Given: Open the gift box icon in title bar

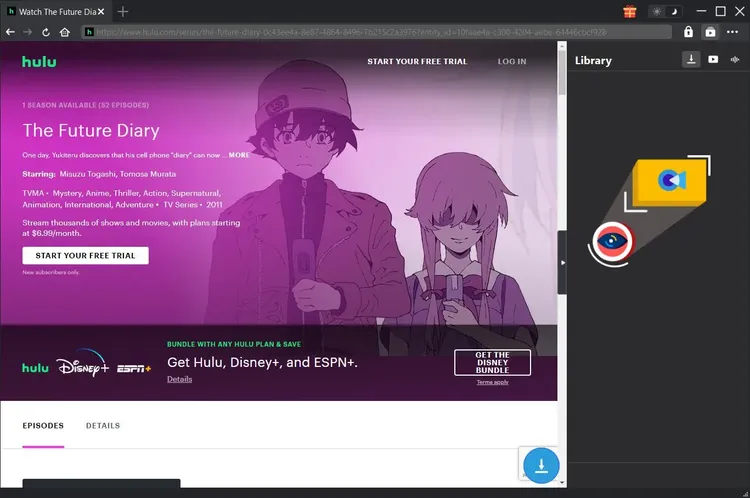Looking at the screenshot, I should click(x=630, y=12).
